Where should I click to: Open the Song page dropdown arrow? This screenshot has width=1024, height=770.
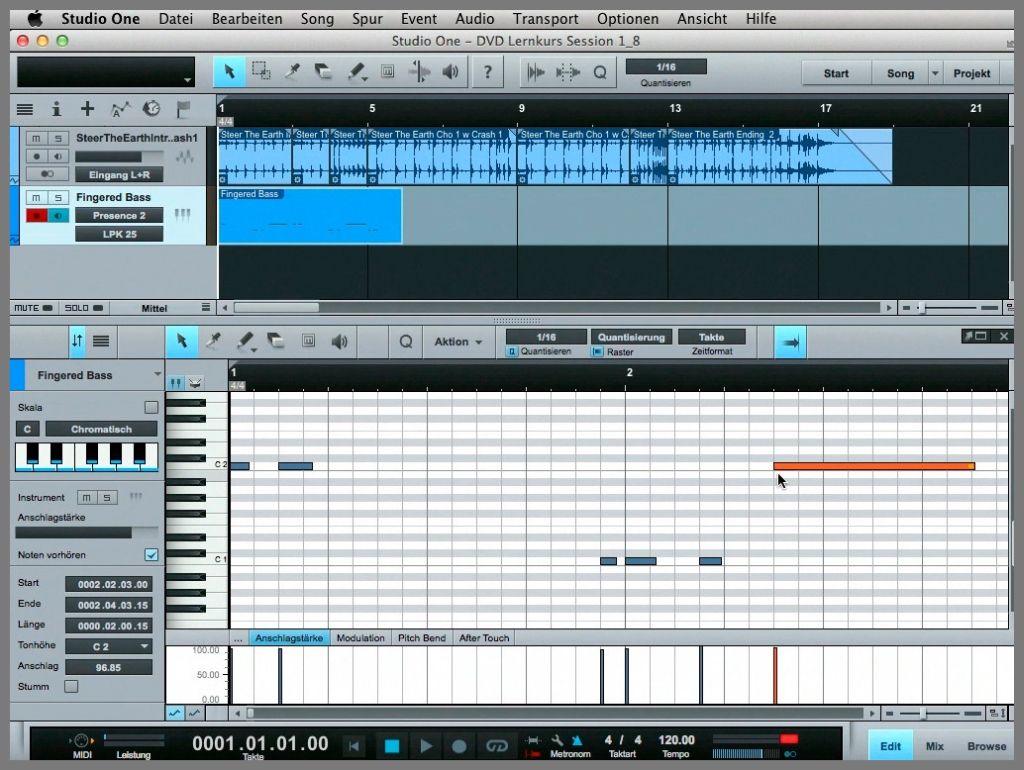click(935, 73)
